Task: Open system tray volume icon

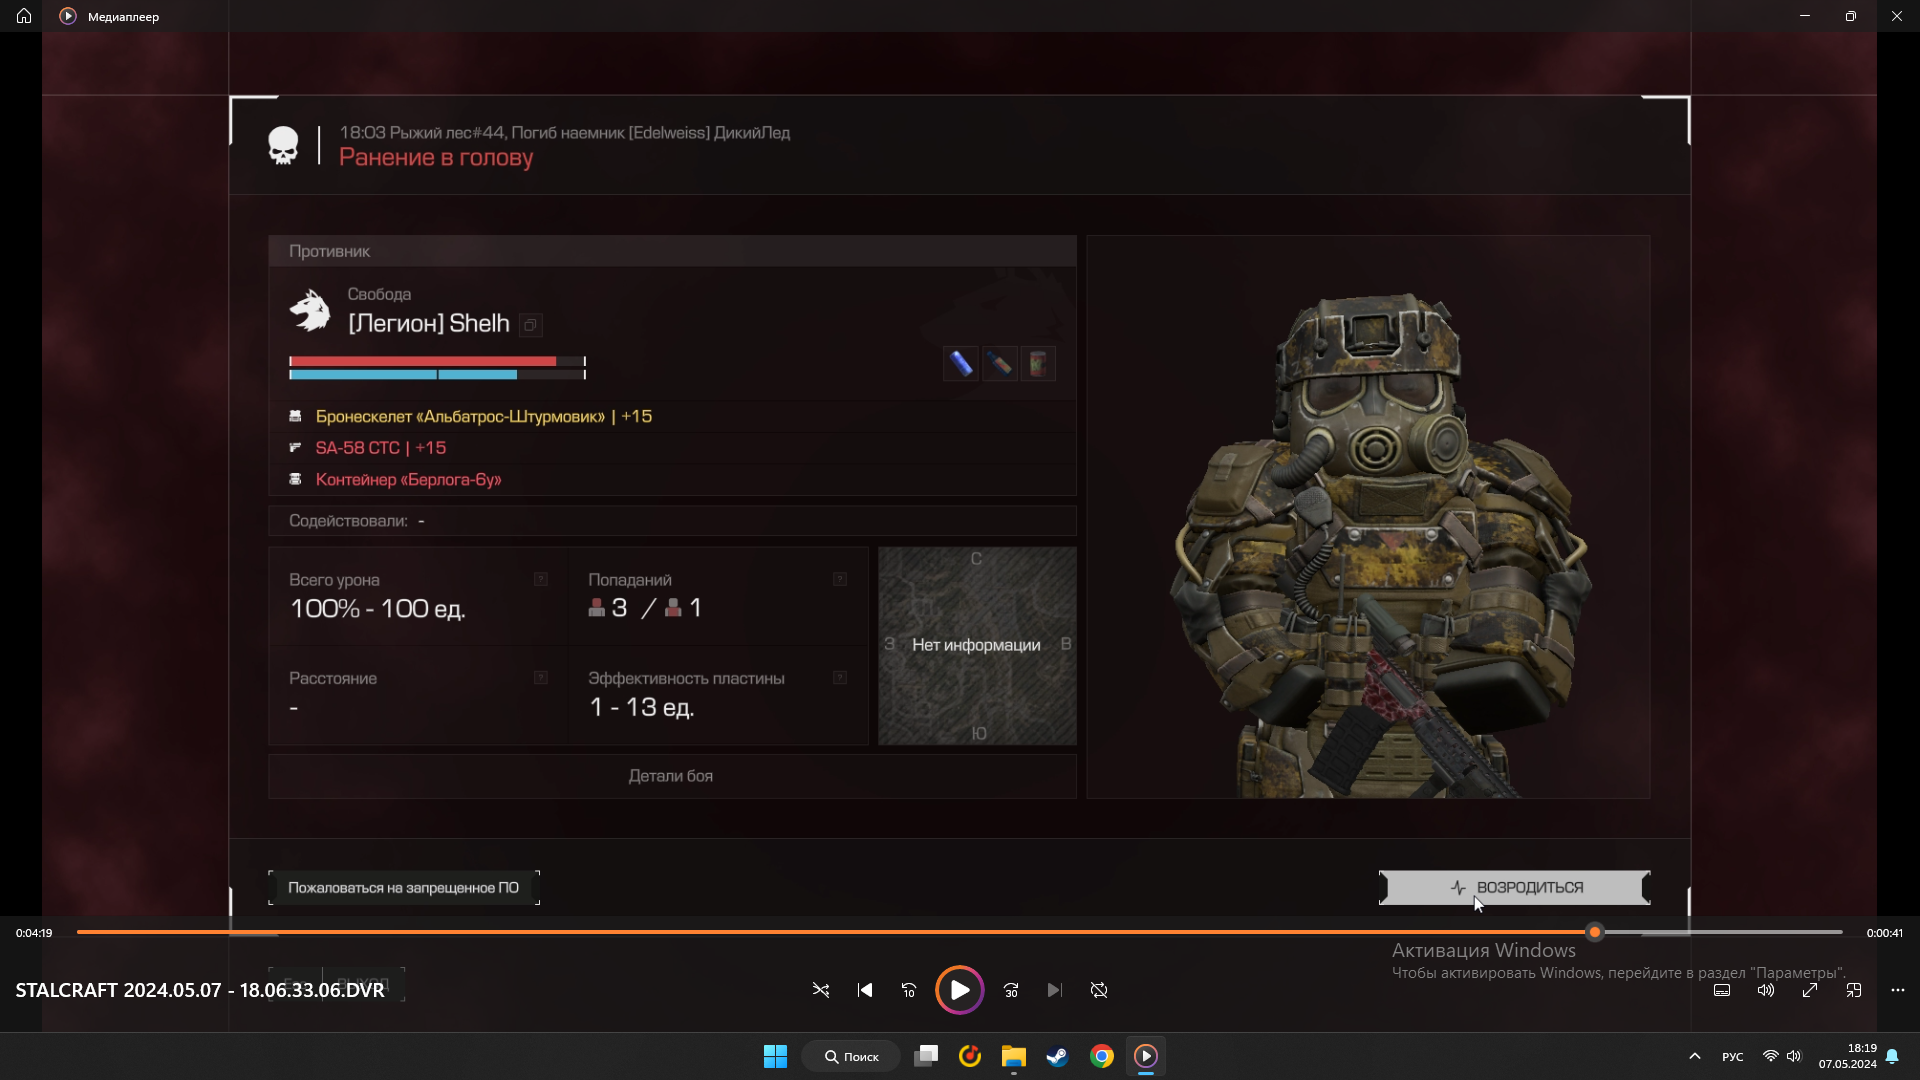Action: click(1794, 1056)
